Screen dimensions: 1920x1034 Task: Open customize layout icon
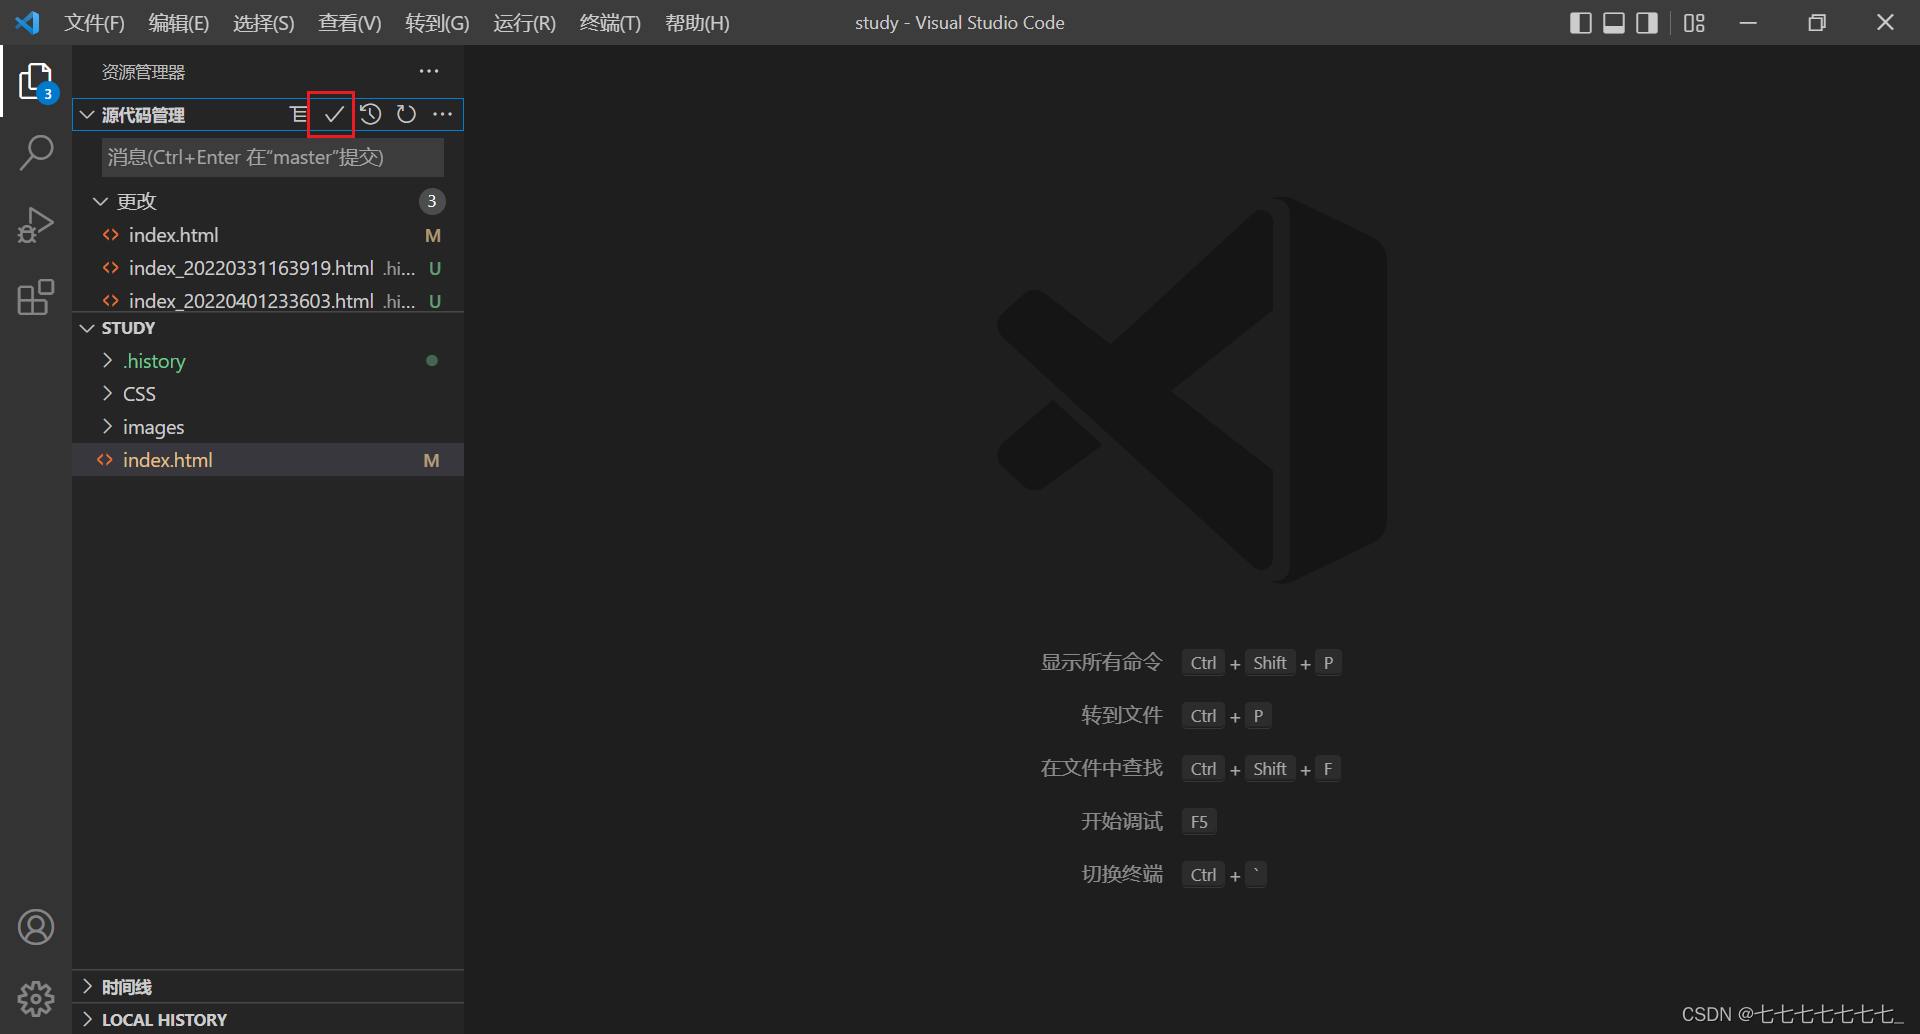(1694, 23)
